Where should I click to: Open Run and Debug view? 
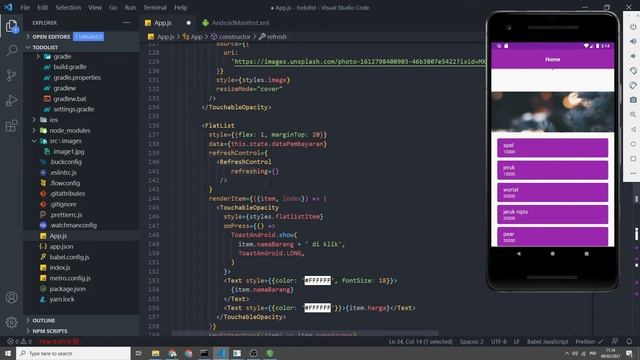[x=11, y=100]
